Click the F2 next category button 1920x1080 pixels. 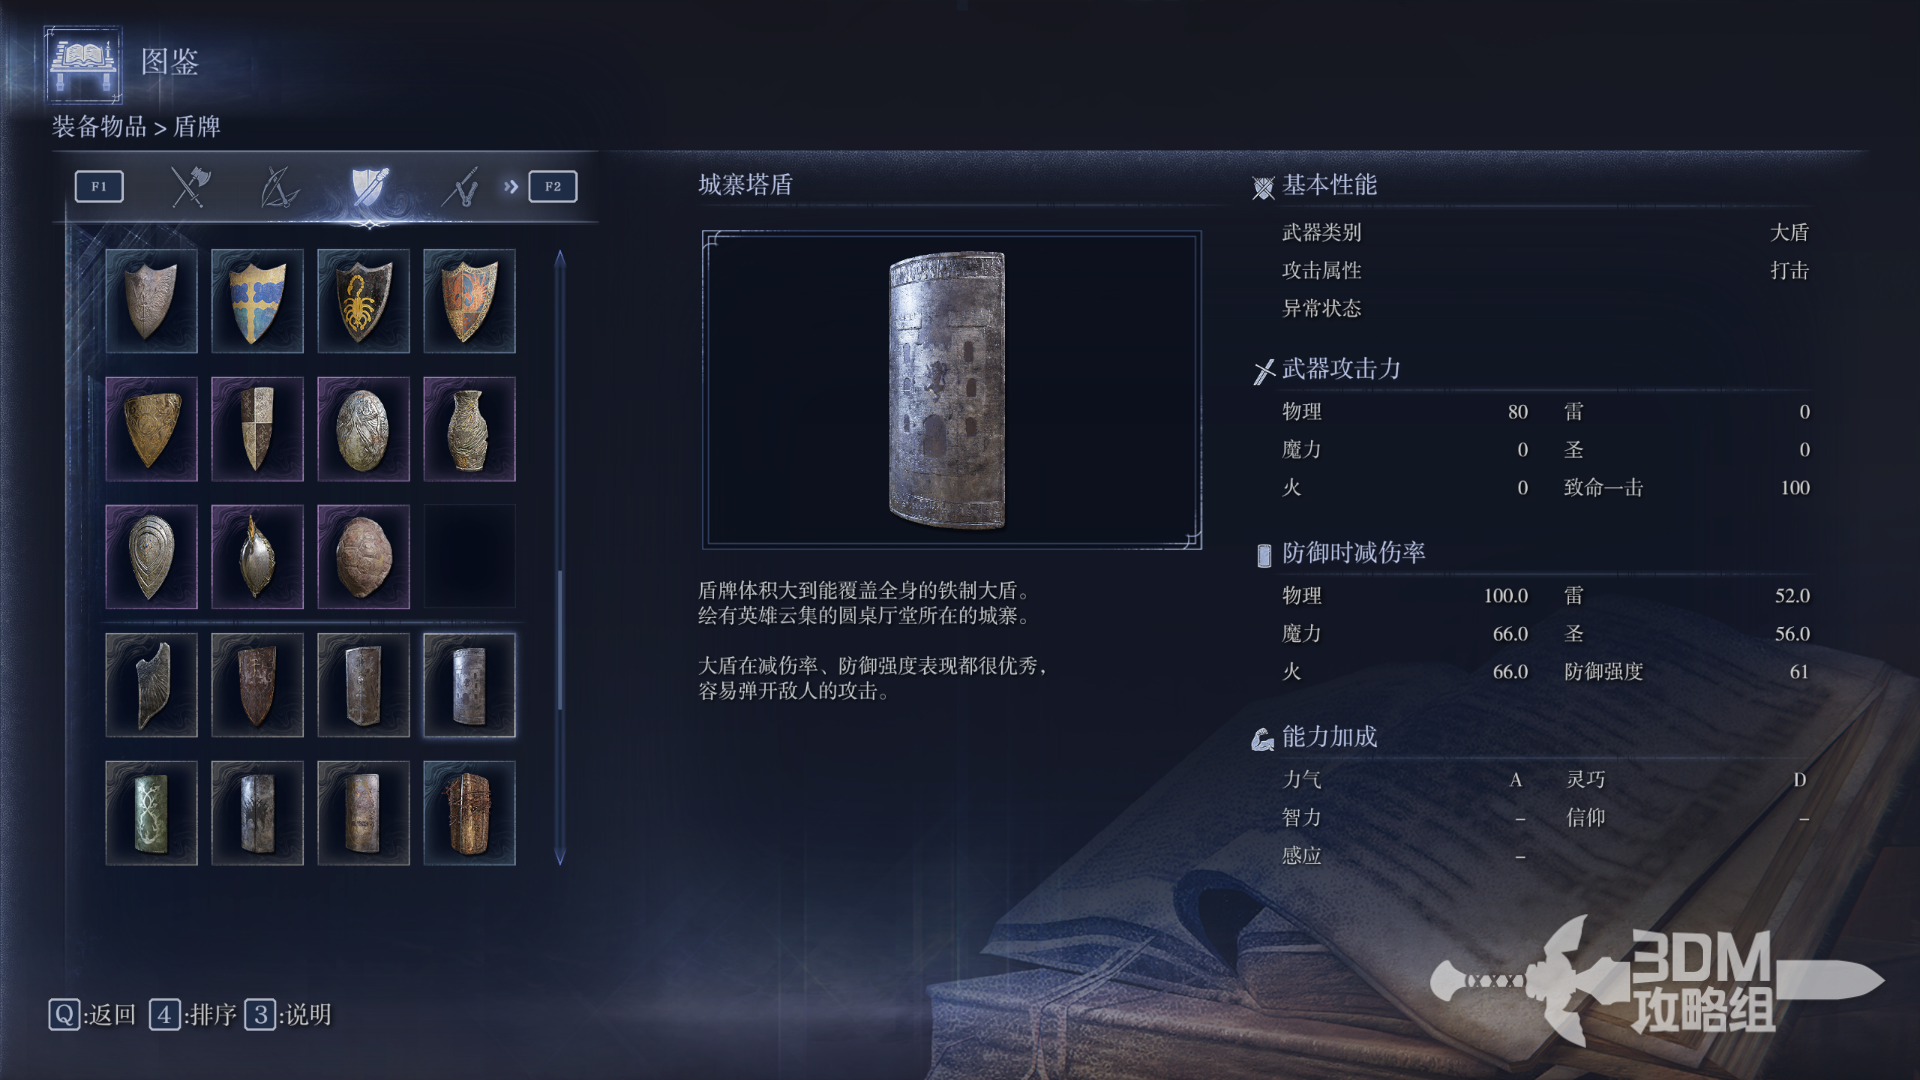tap(553, 187)
